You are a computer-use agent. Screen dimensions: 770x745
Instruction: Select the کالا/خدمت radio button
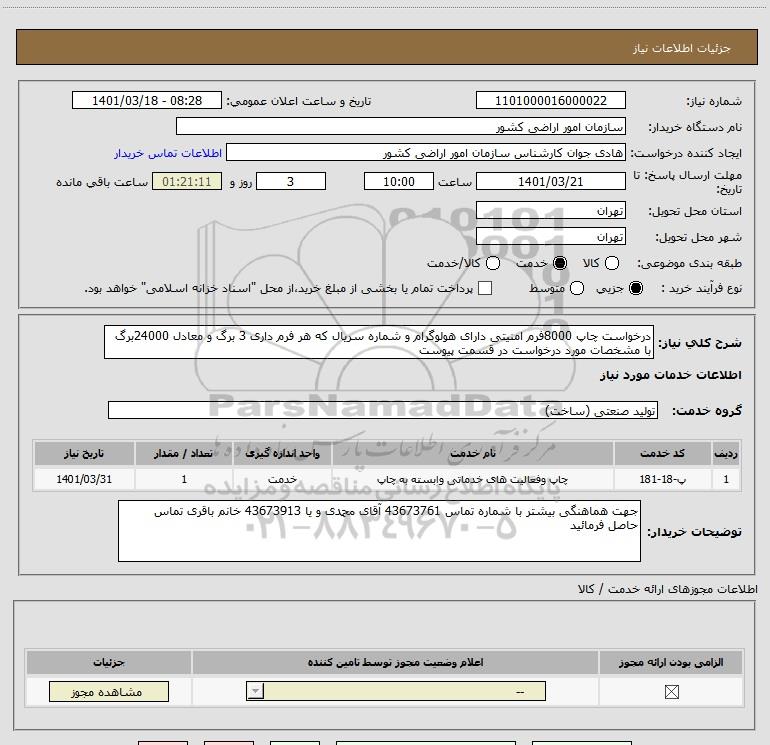493,263
